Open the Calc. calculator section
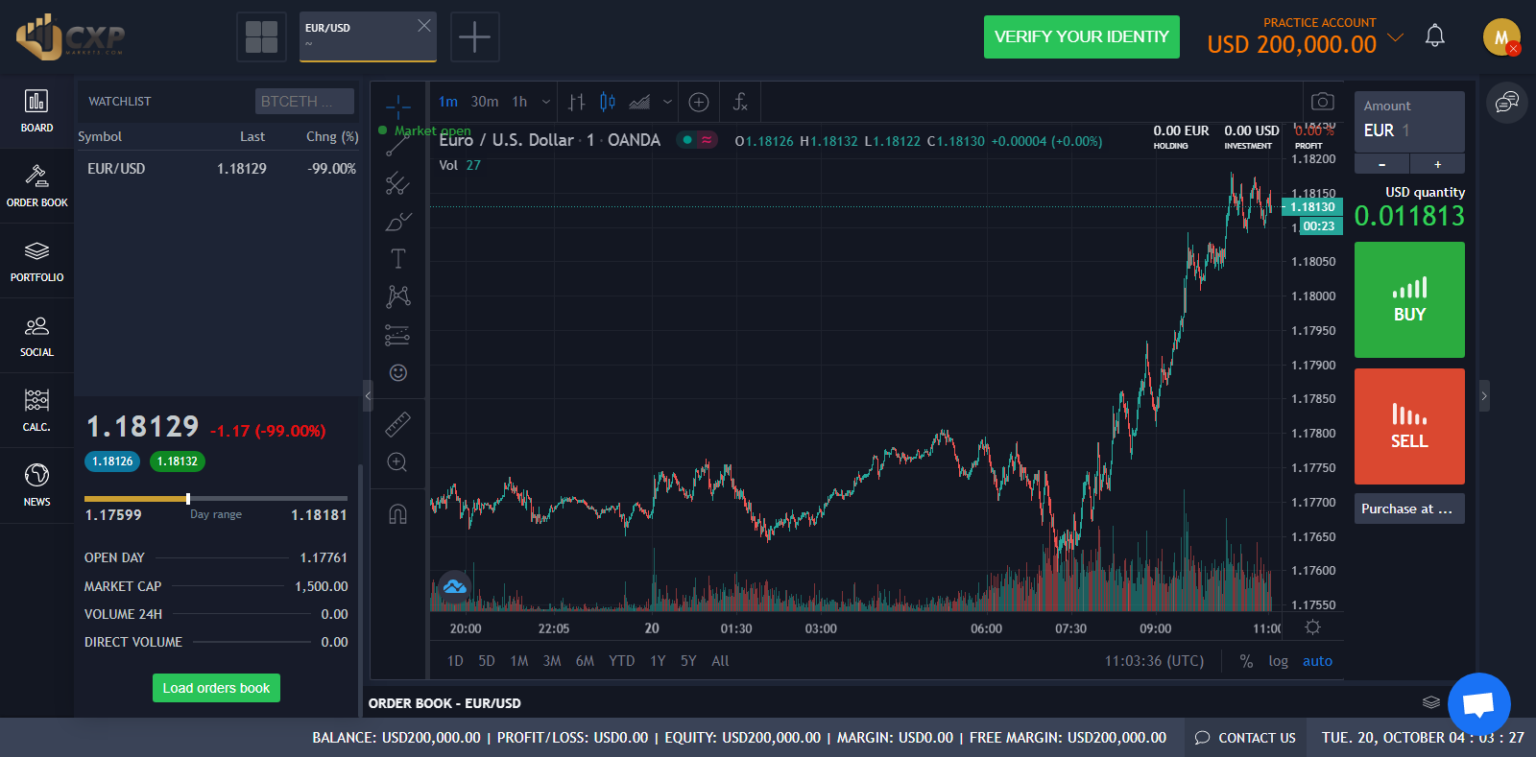 click(x=37, y=411)
